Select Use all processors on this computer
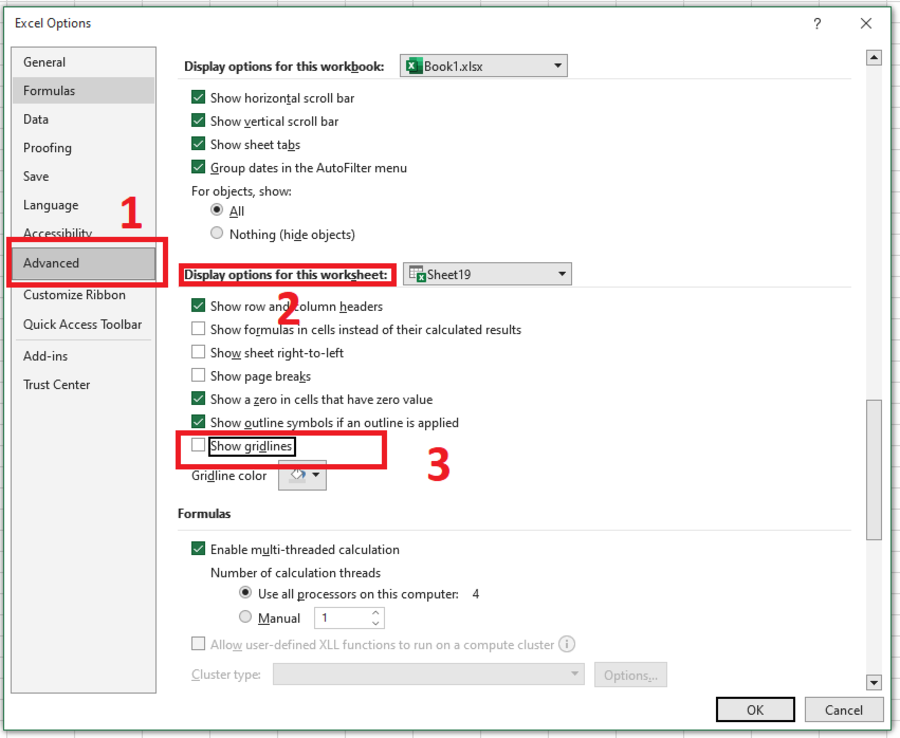 (x=245, y=592)
